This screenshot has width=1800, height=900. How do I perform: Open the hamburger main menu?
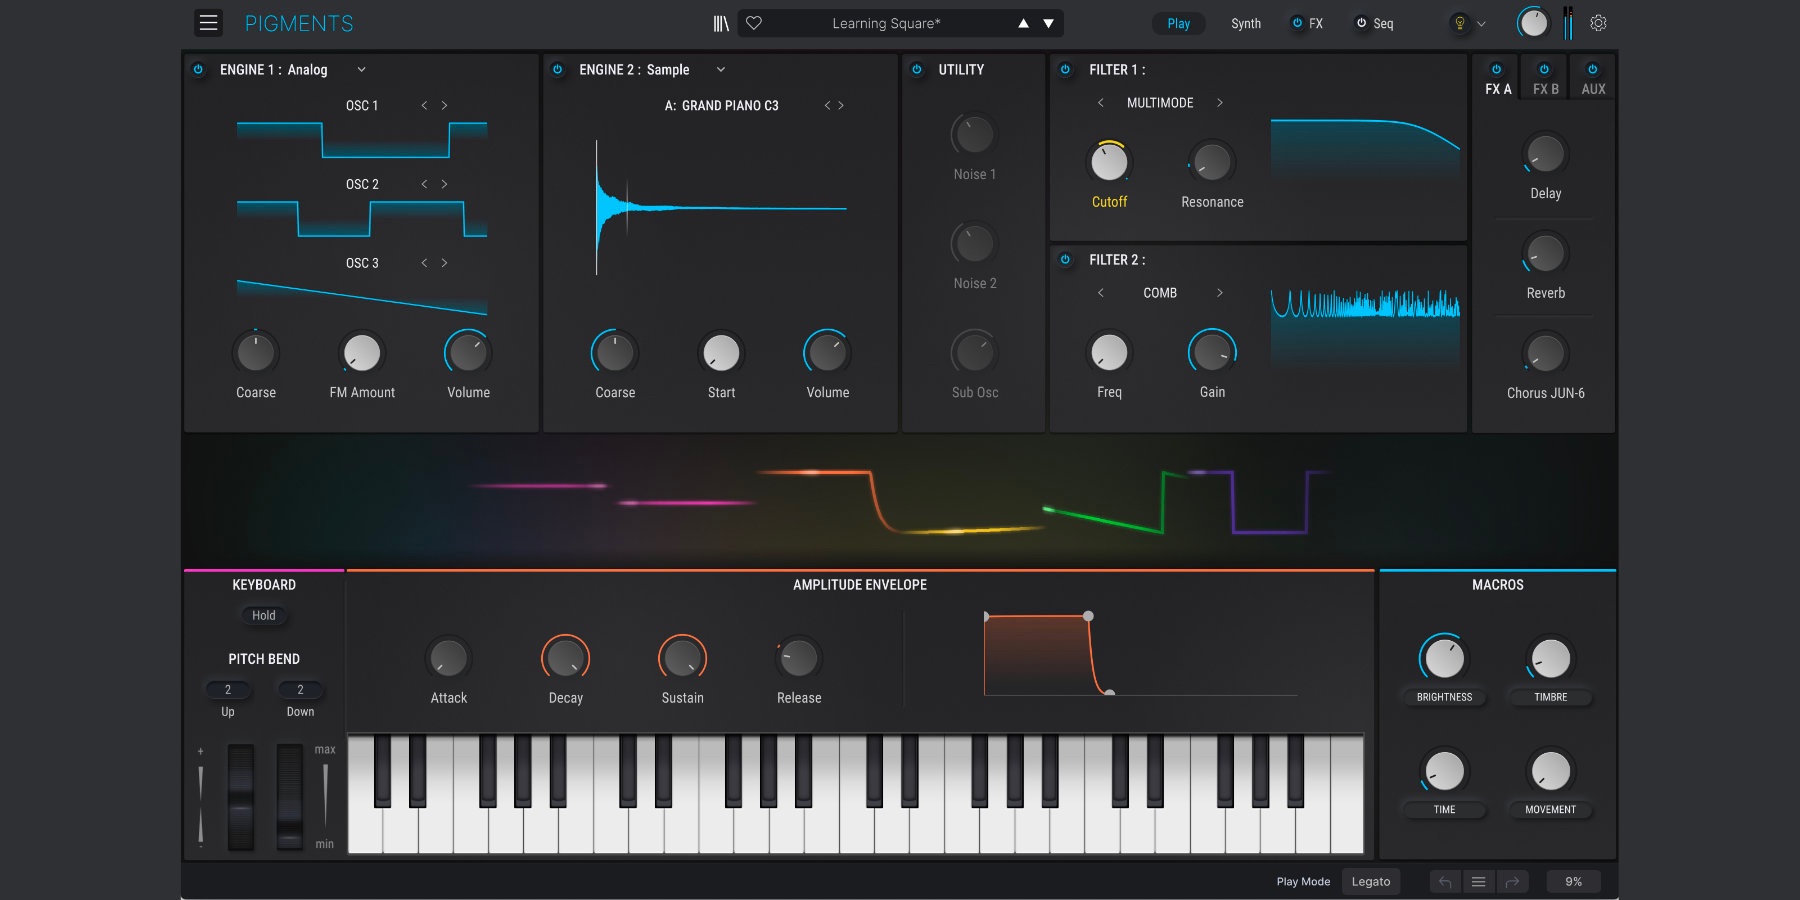point(208,23)
